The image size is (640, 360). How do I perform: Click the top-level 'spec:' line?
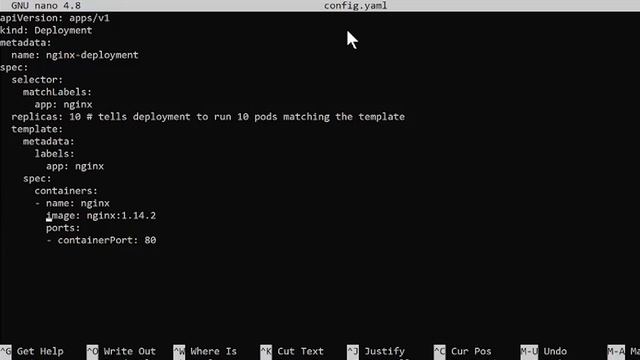click(14, 68)
